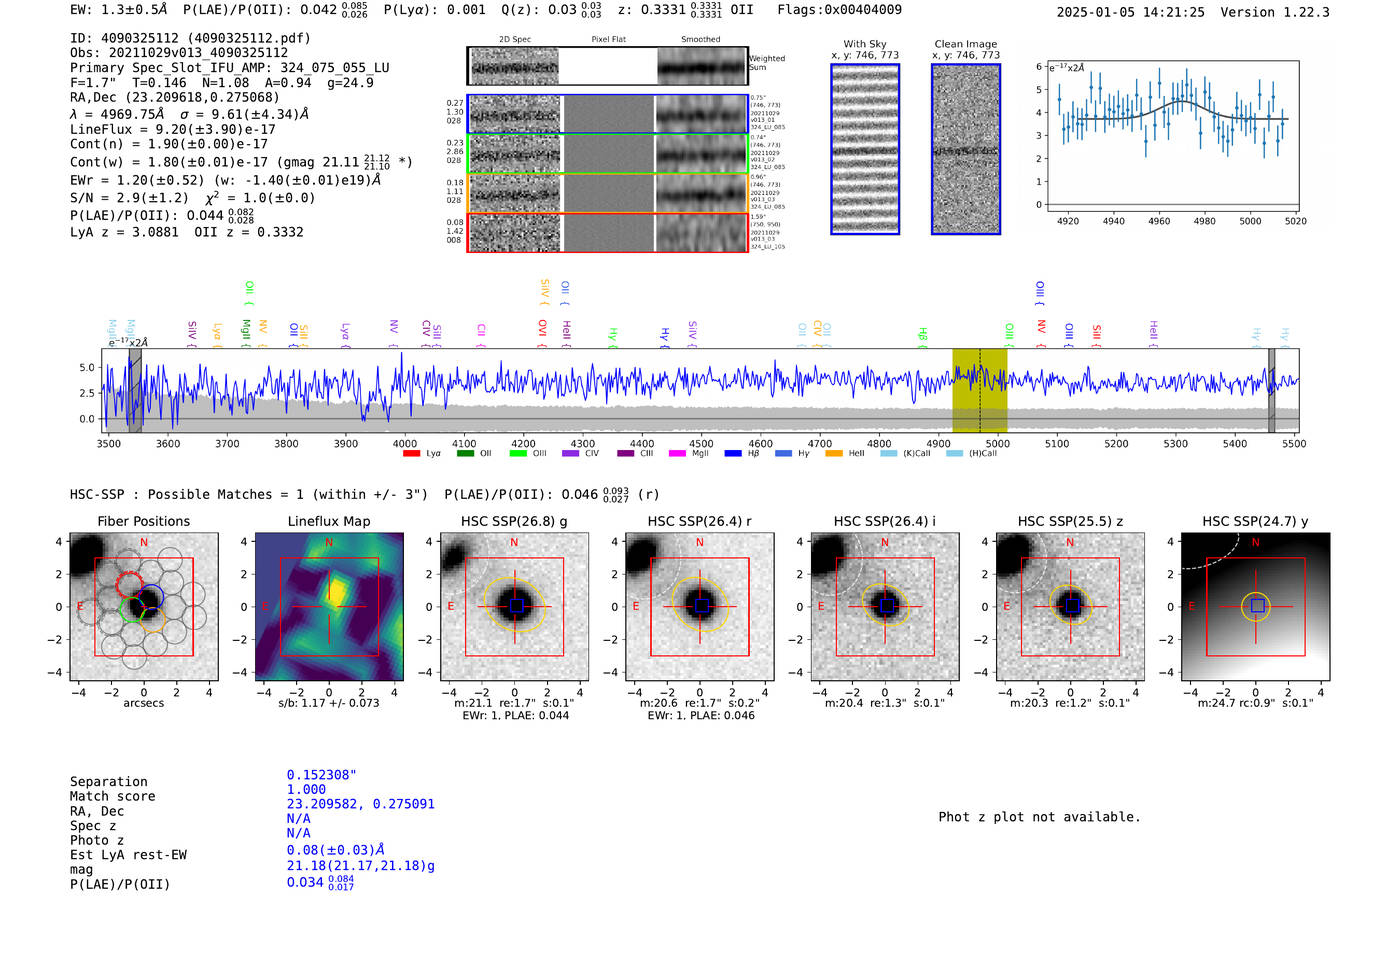Select the HSC SSP(24.7) y cutout
1400x953 pixels.
(1256, 606)
